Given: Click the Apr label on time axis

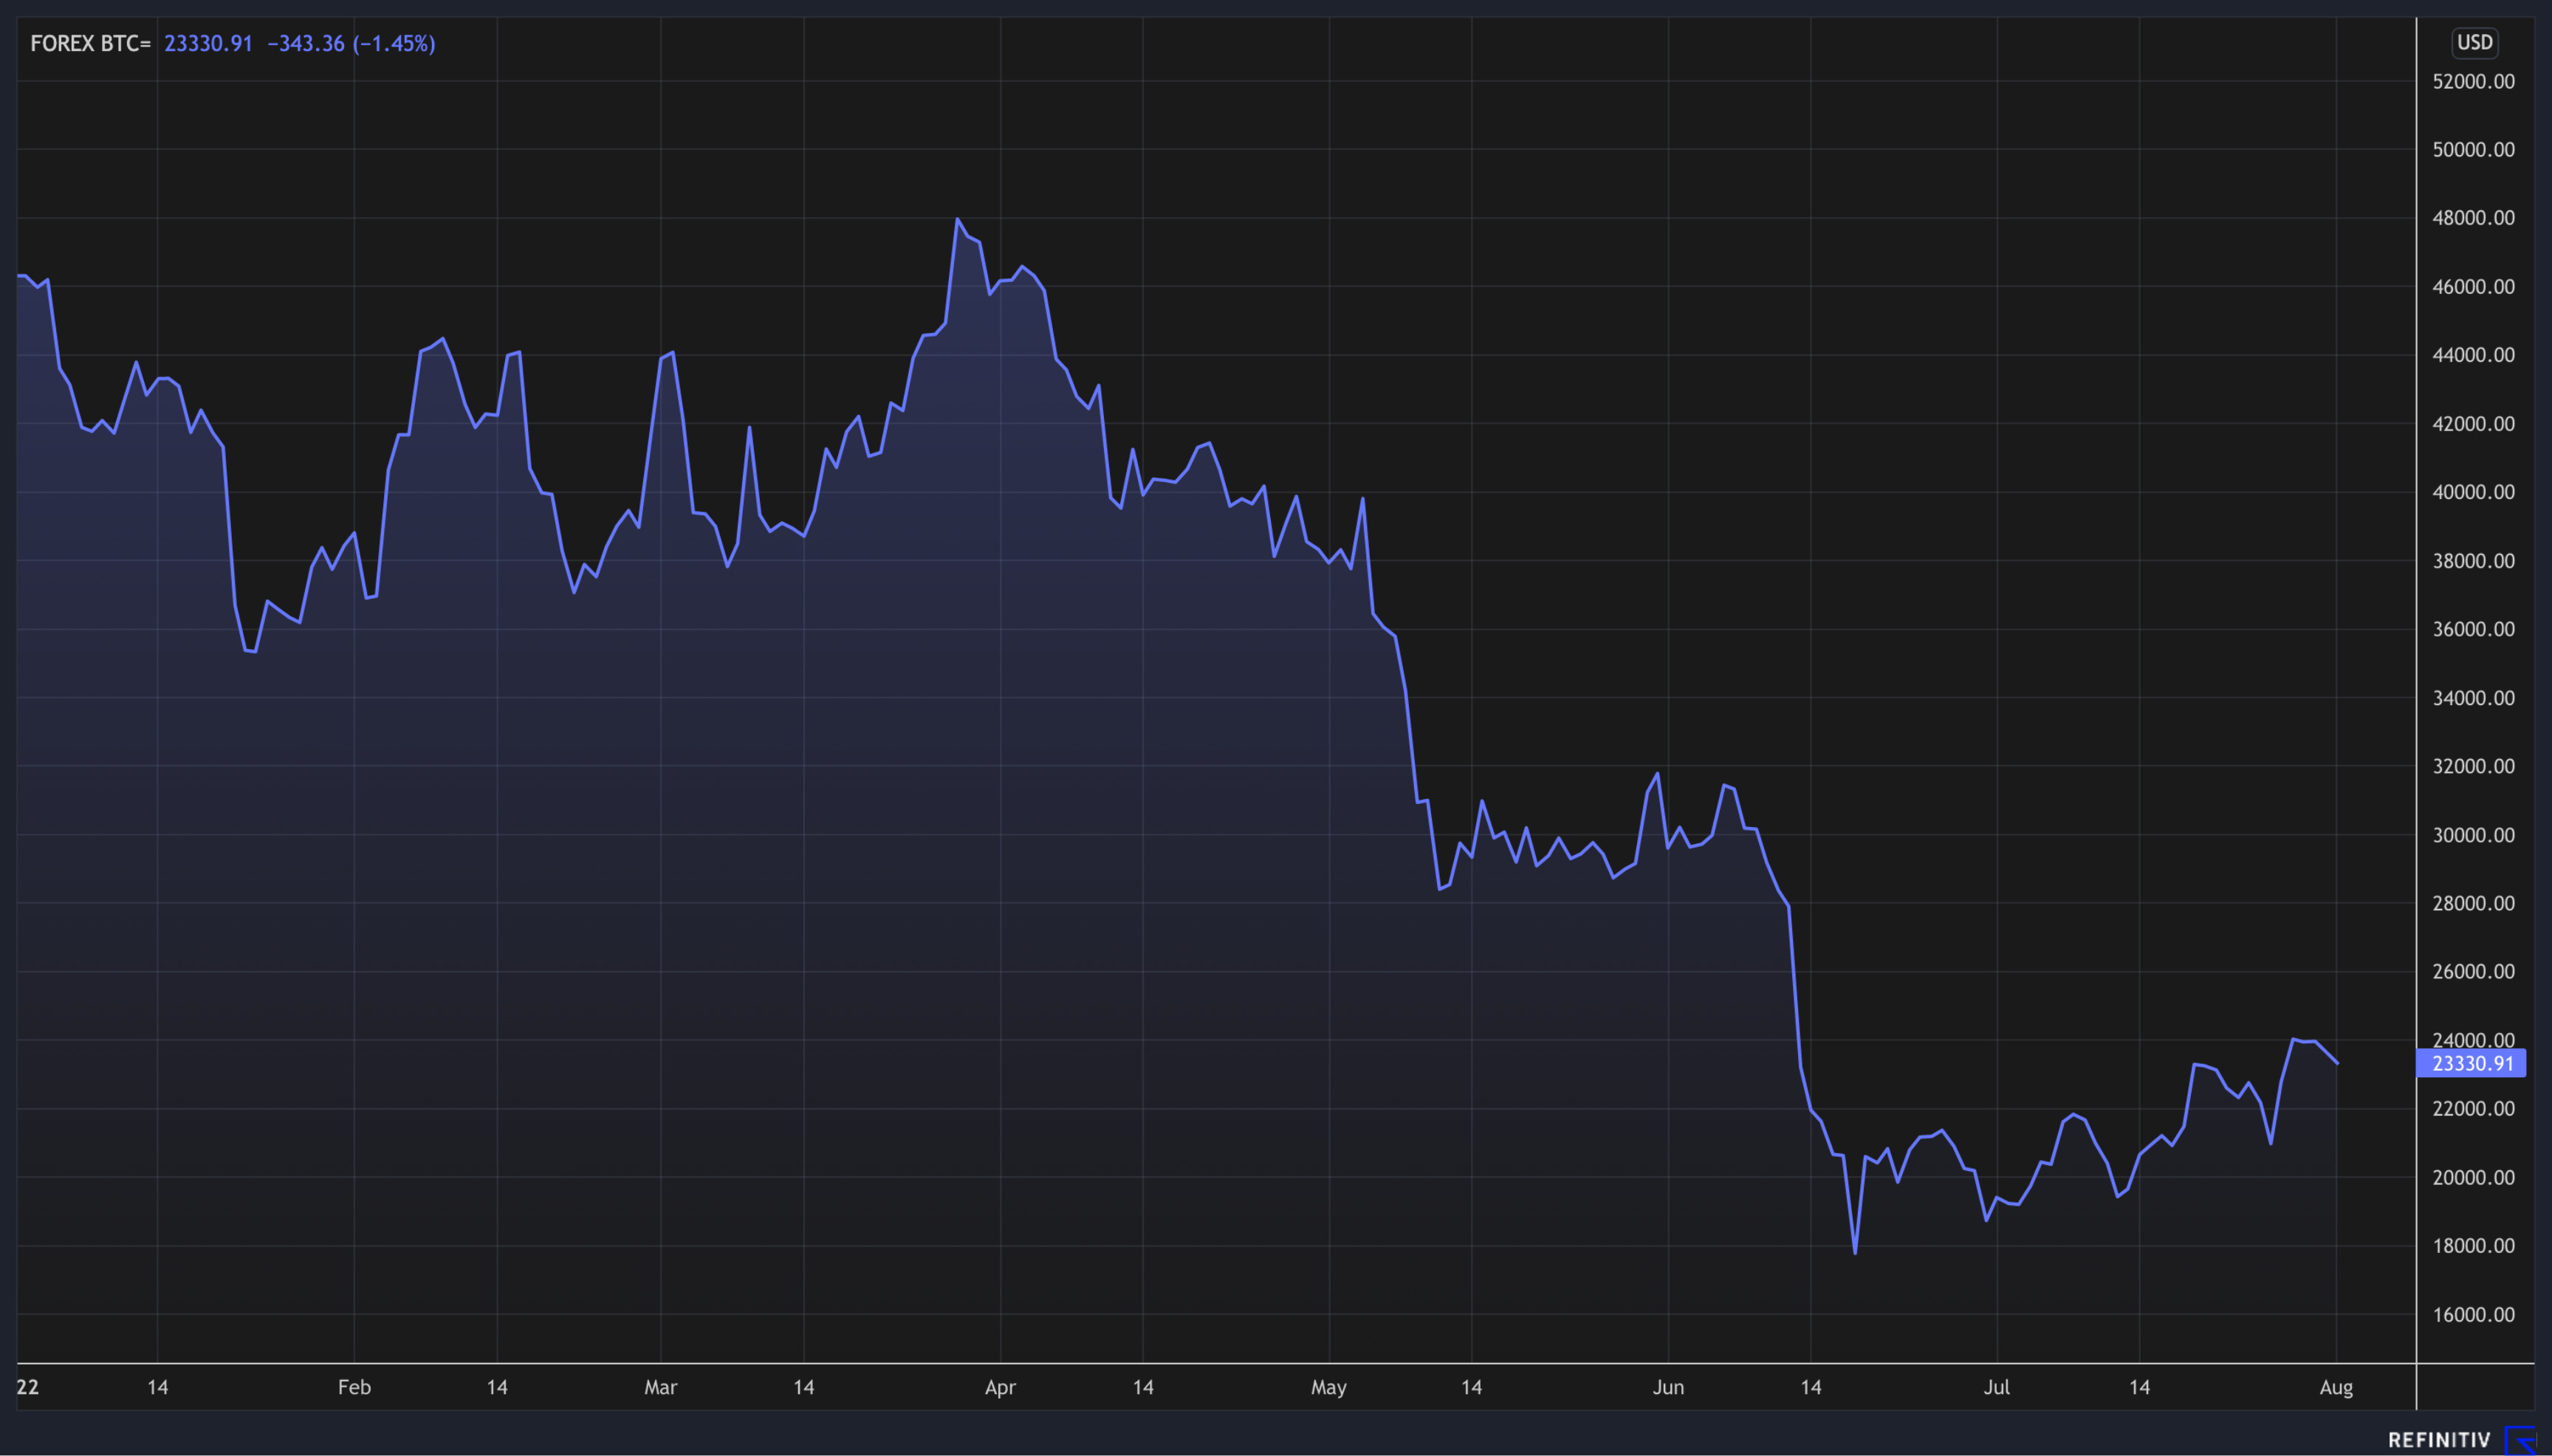Looking at the screenshot, I should tap(1000, 1387).
